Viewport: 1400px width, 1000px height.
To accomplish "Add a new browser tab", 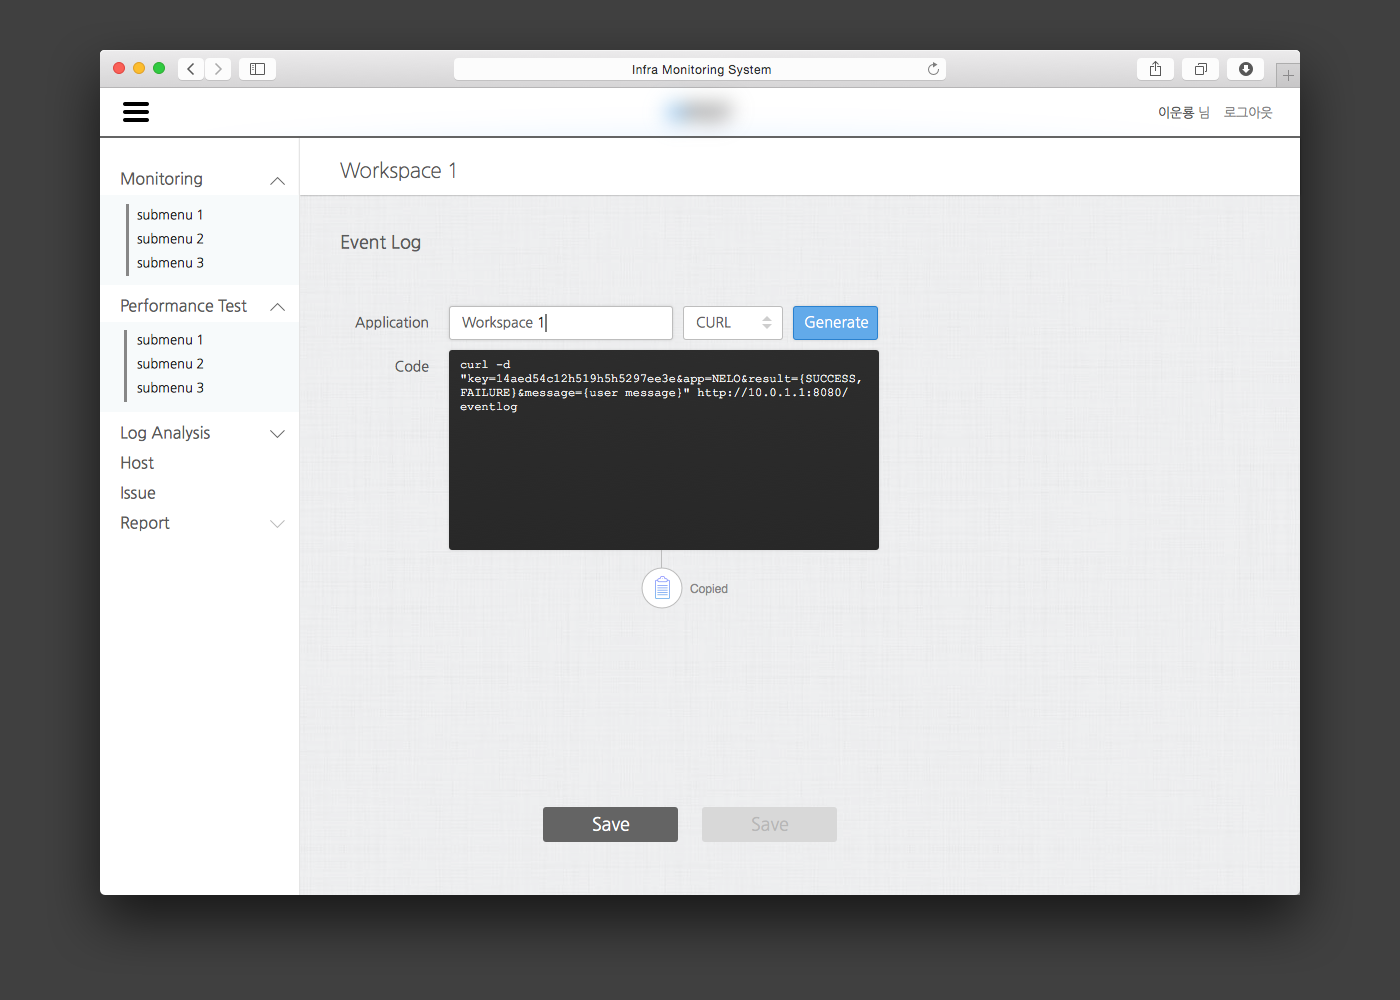I will tap(1288, 75).
